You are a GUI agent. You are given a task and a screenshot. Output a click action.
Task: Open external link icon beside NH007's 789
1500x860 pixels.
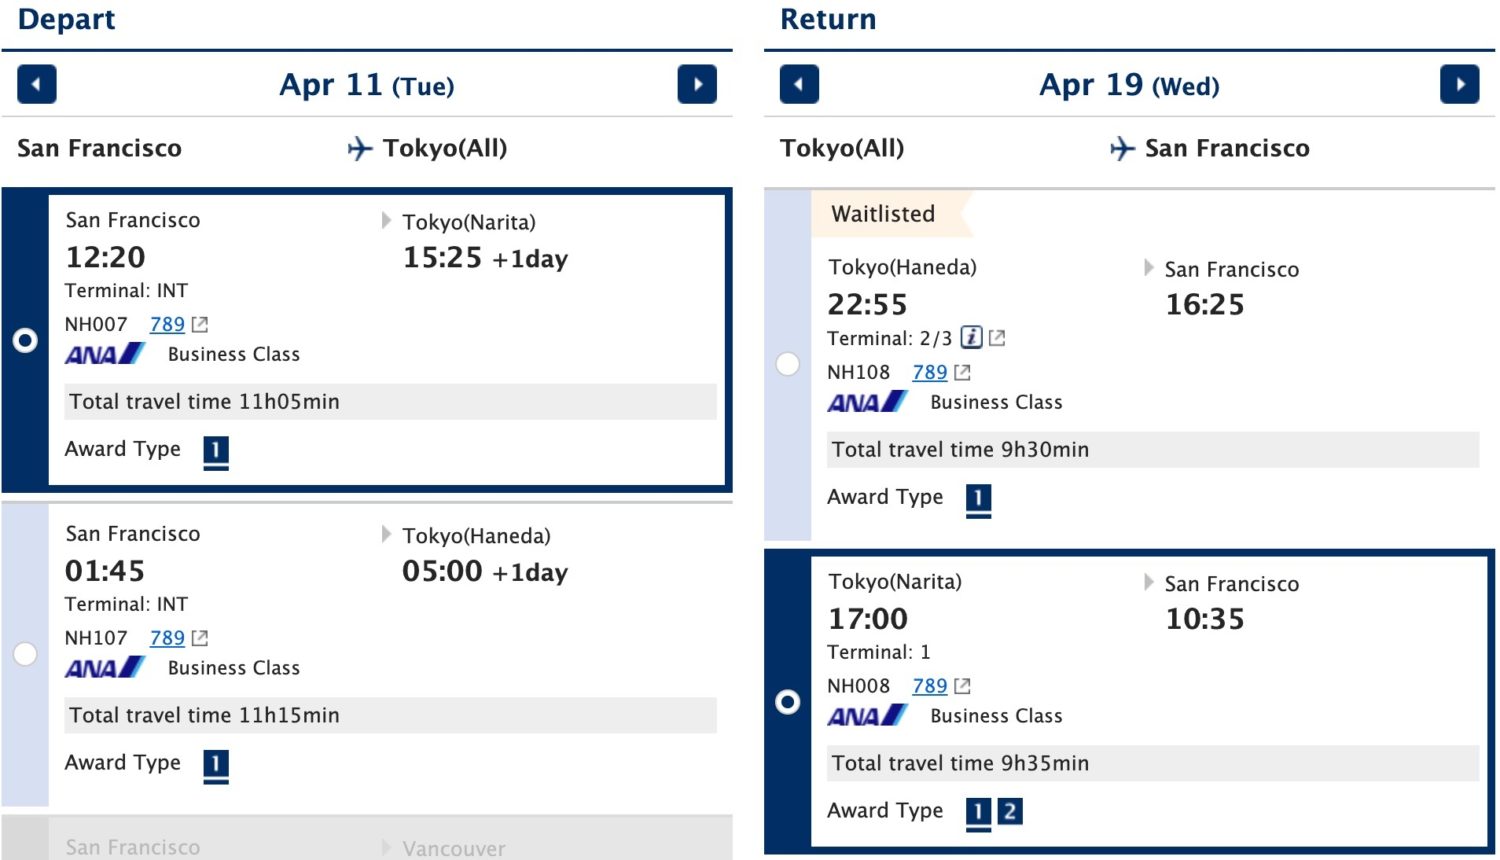[x=199, y=323]
